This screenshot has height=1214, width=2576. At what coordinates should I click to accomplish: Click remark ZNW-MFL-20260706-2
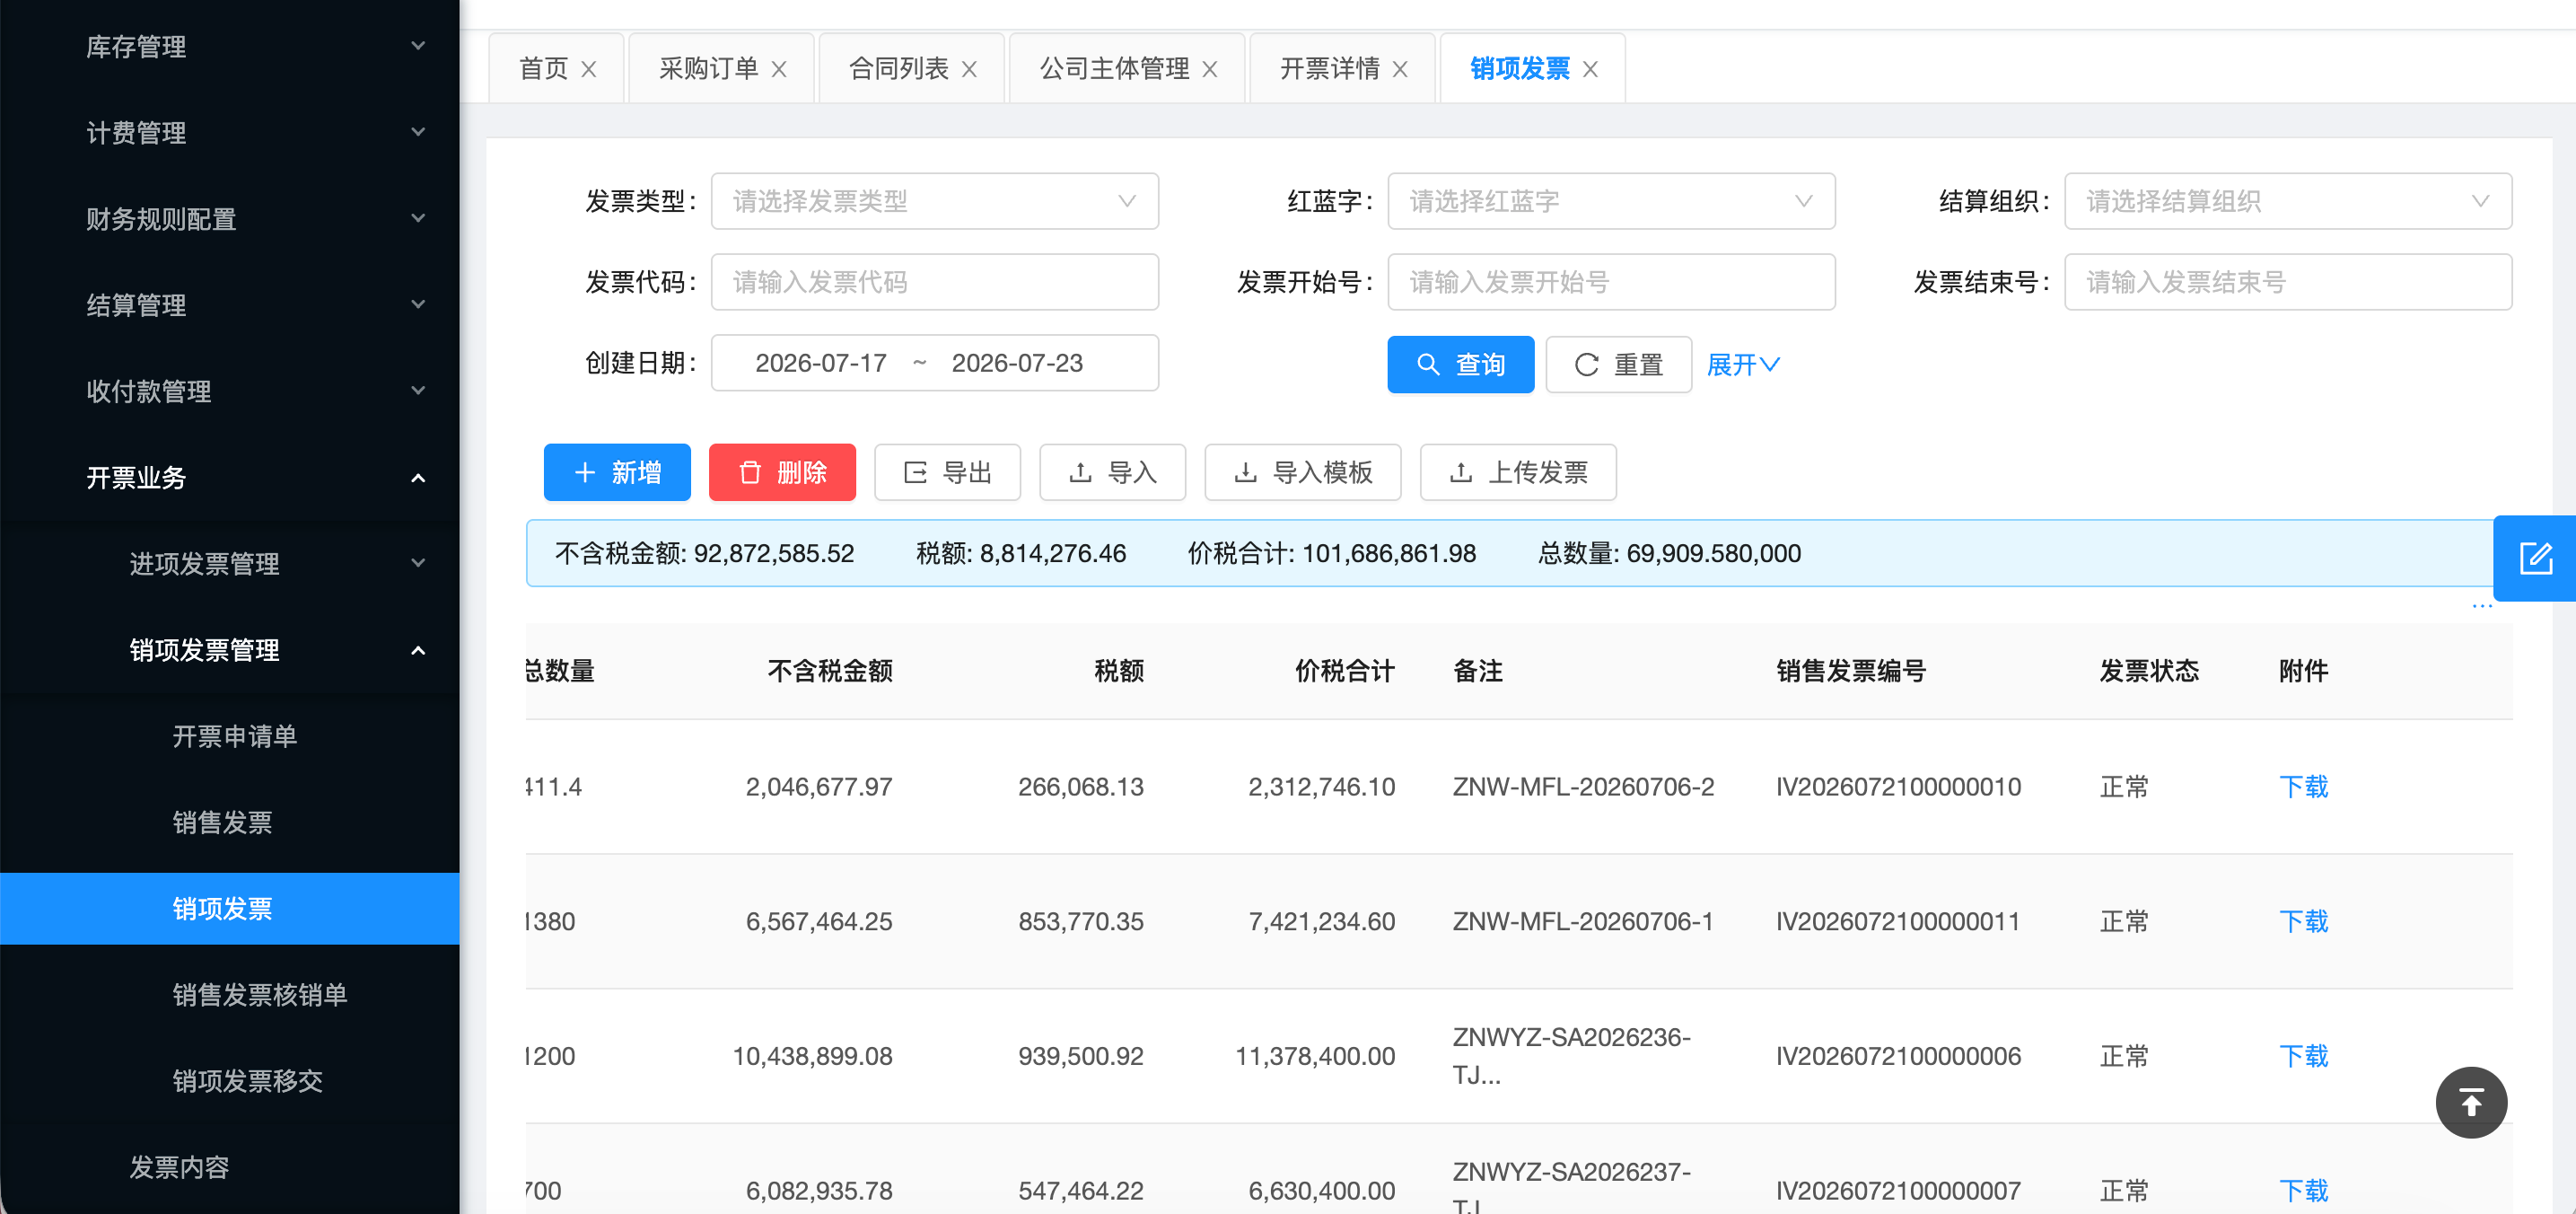pos(1583,787)
